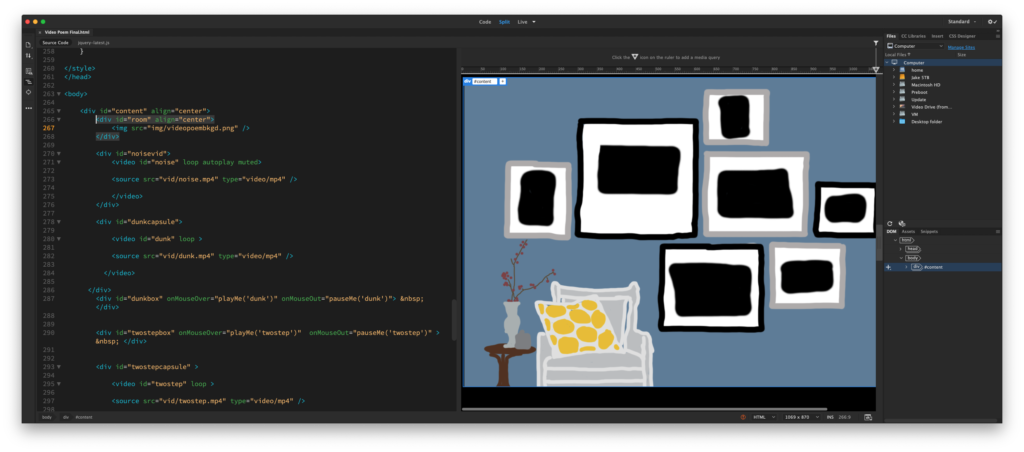Collapse the code fold arrow at line 263
Viewport: 1024px width, 452px height.
59,93
